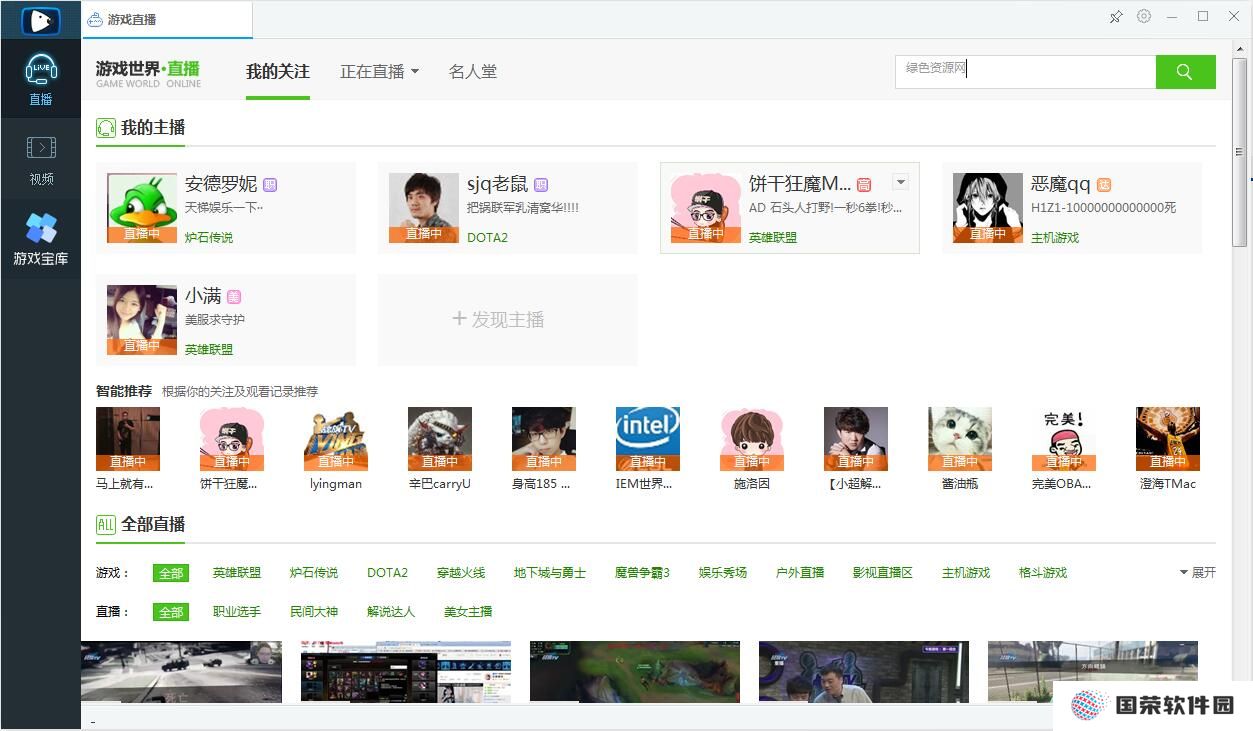Open 恶魔qq anime avatar
This screenshot has height=731, width=1253.
click(988, 208)
